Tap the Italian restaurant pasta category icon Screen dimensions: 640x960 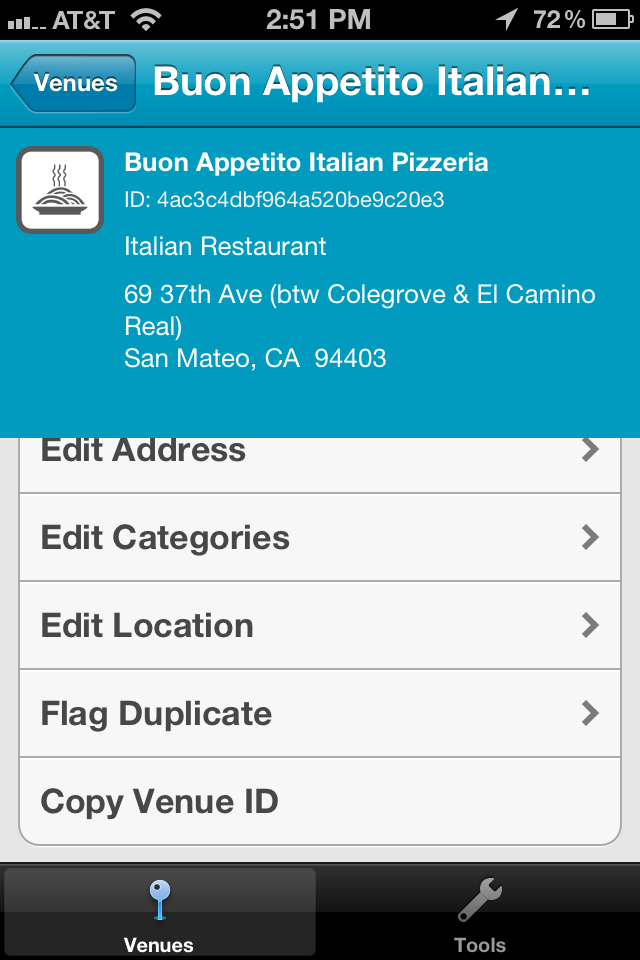click(60, 190)
